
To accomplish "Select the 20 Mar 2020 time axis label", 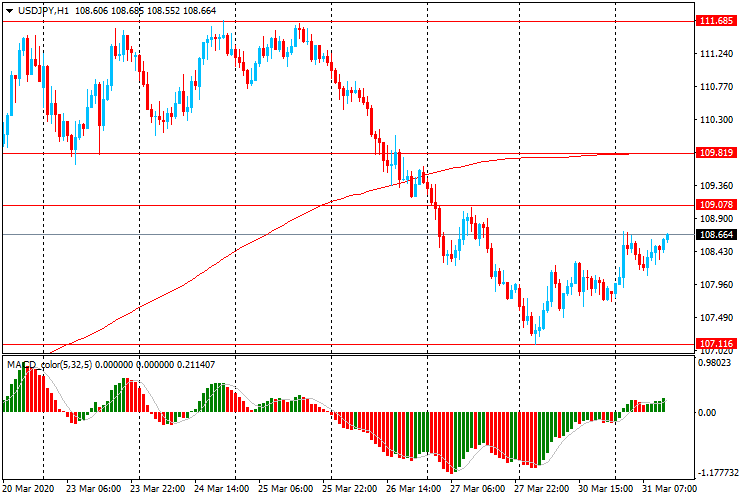I will [28, 489].
